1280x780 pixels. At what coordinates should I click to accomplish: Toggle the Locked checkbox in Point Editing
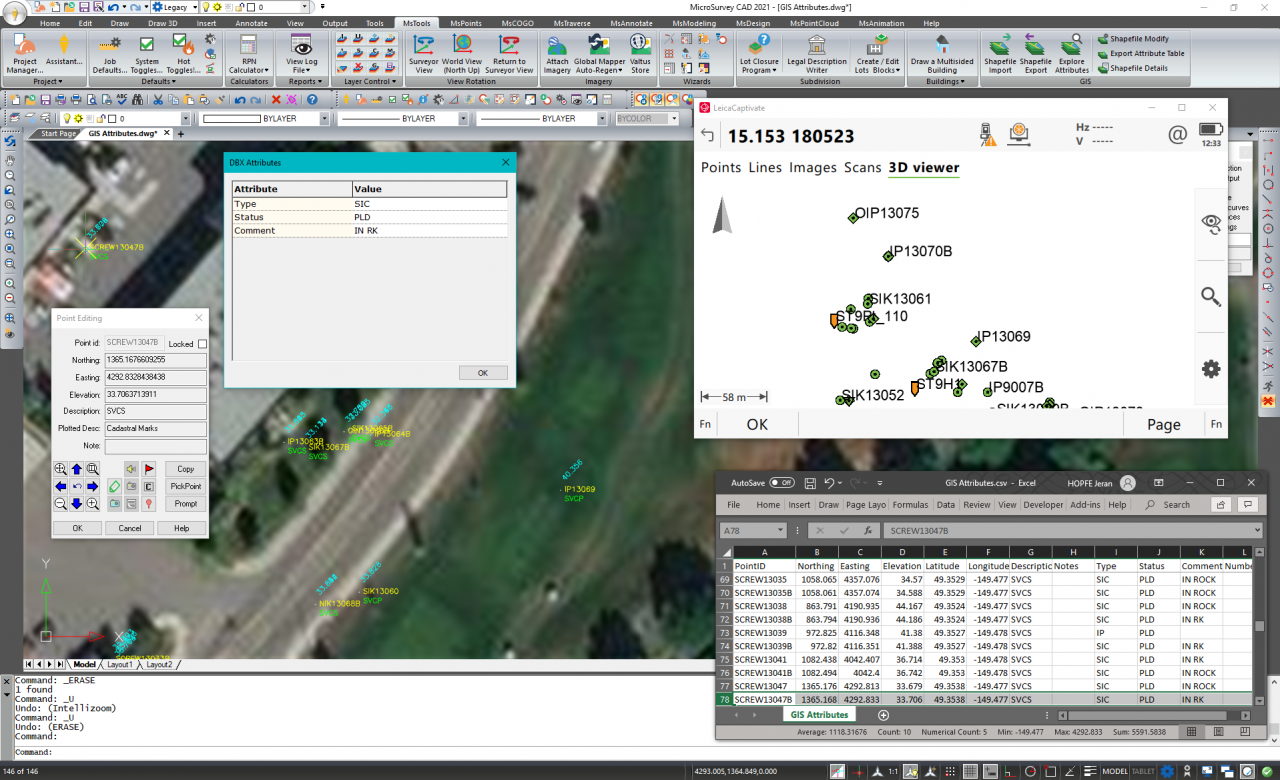tap(202, 344)
